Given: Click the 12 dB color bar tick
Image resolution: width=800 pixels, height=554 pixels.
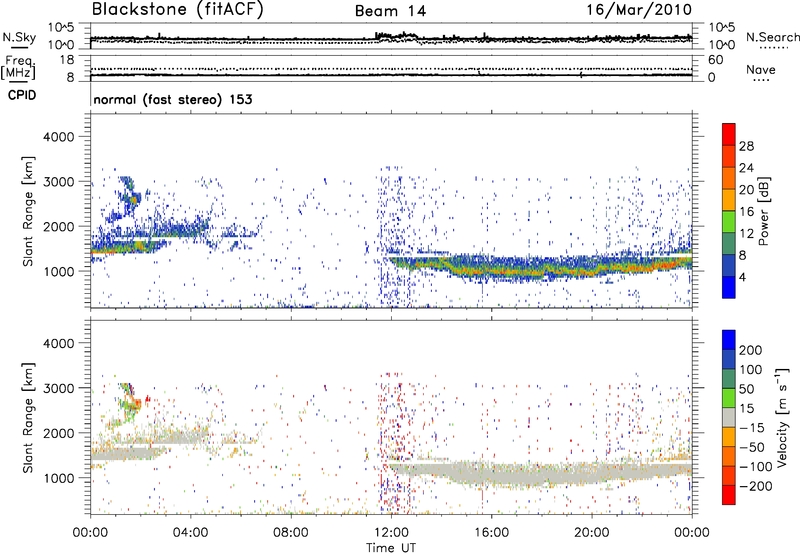Looking at the screenshot, I should click(746, 234).
